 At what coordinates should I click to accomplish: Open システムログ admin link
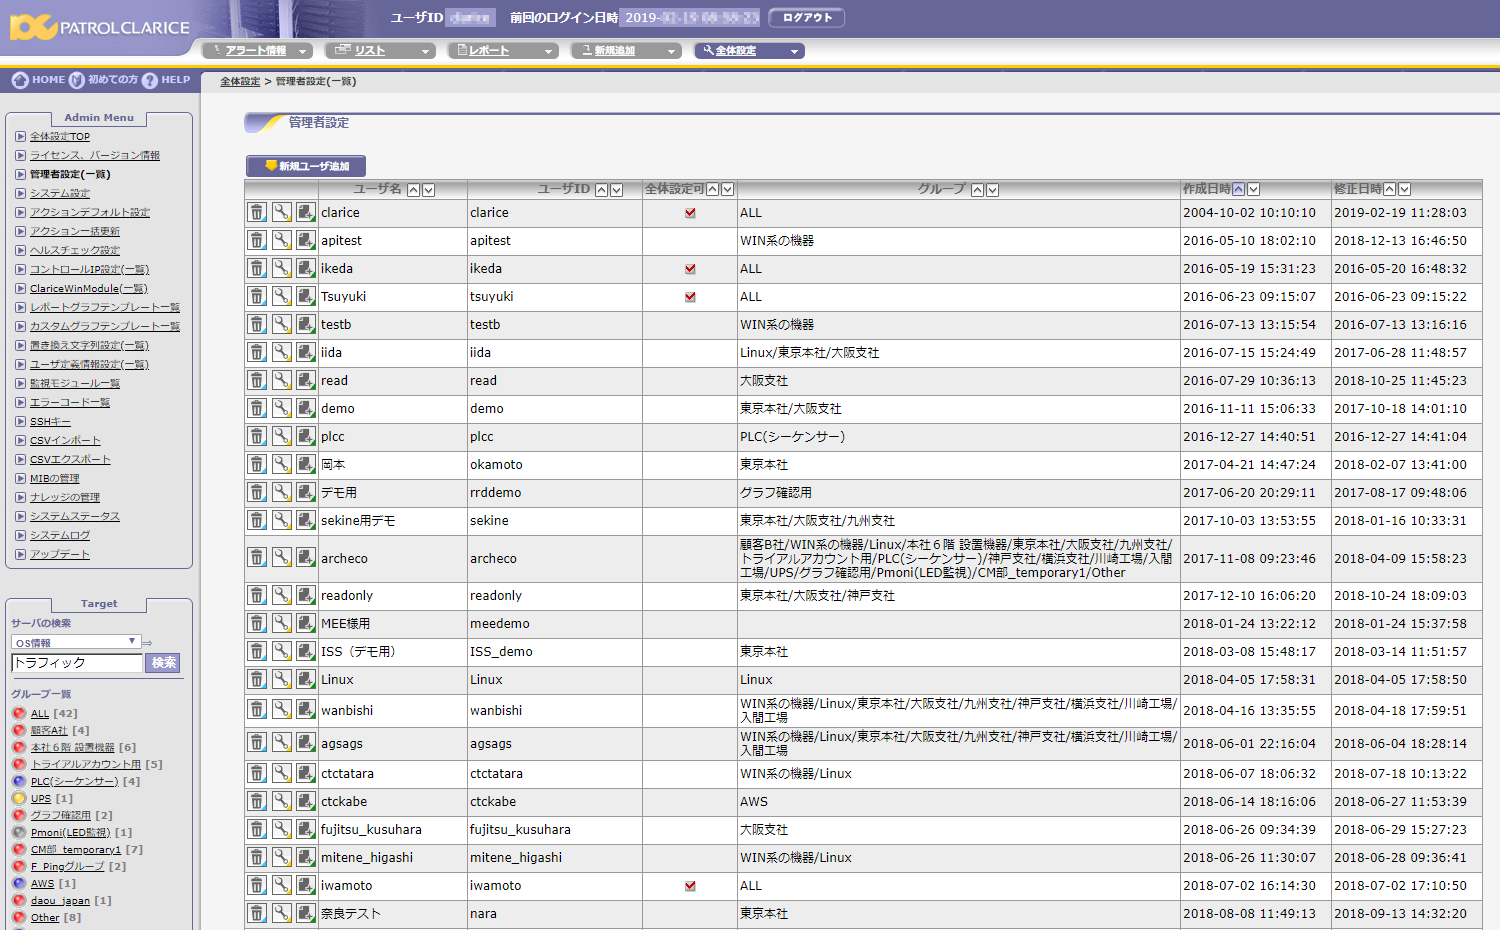pos(60,535)
